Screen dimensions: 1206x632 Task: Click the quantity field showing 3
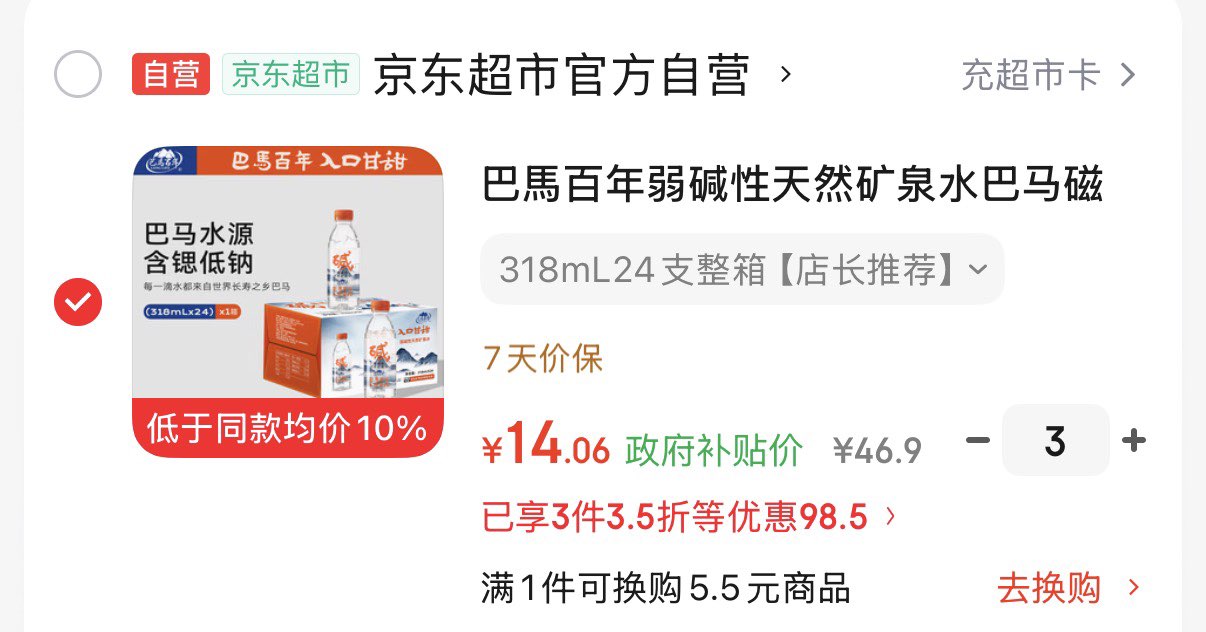(1055, 440)
